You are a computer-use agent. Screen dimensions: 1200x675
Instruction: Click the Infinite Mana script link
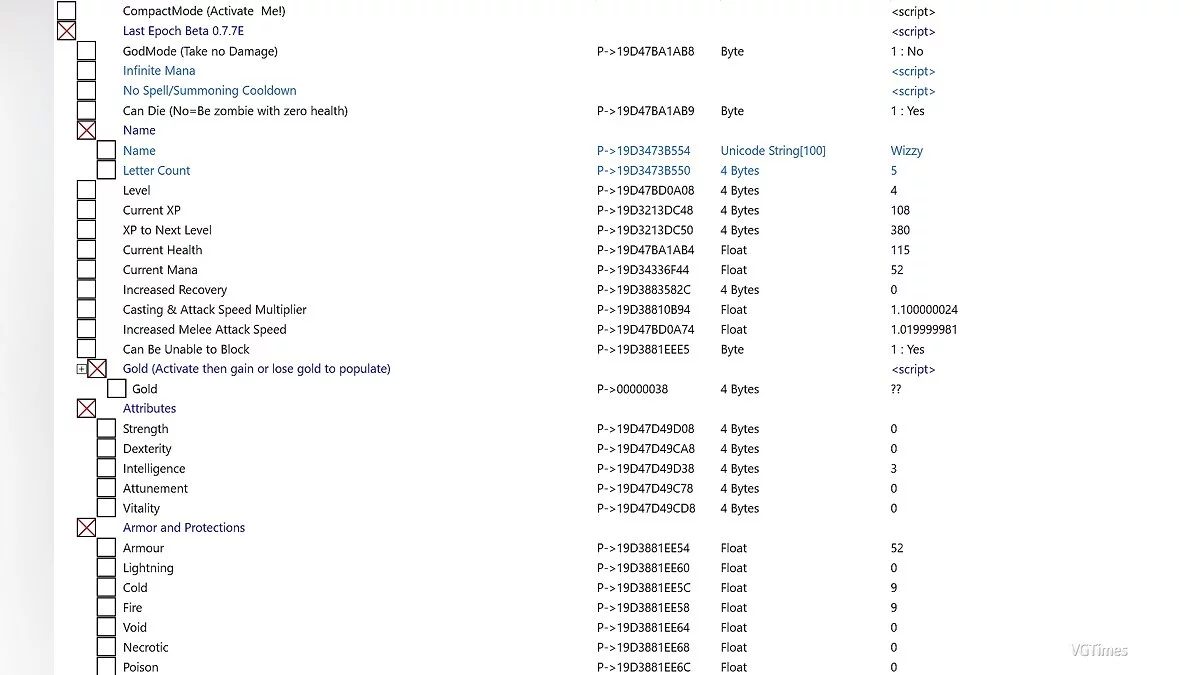click(913, 71)
